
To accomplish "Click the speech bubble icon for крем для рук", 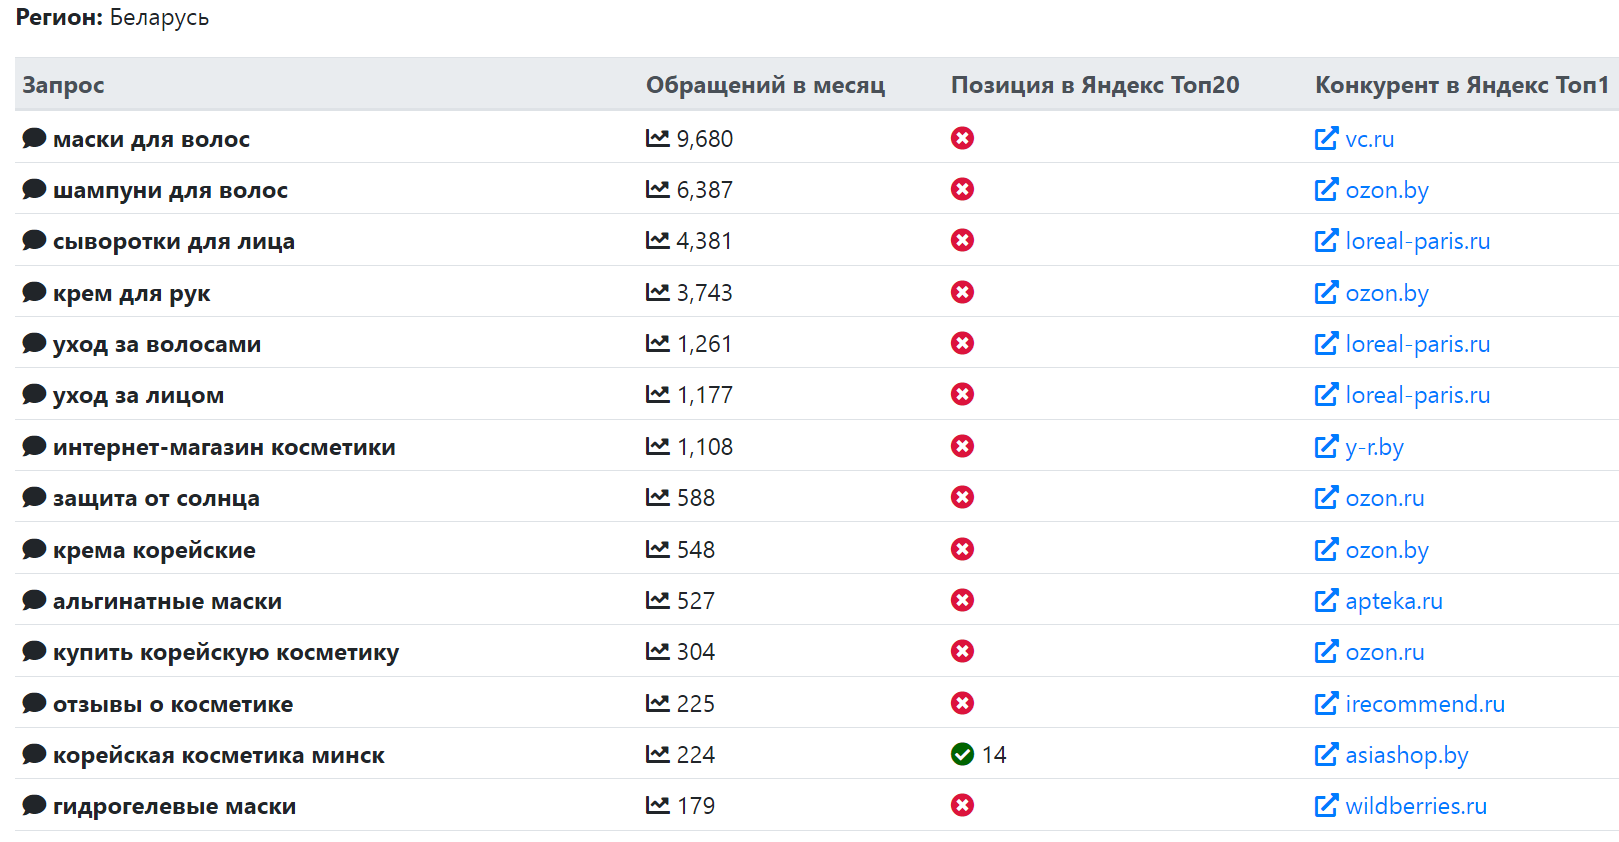I will 34,292.
